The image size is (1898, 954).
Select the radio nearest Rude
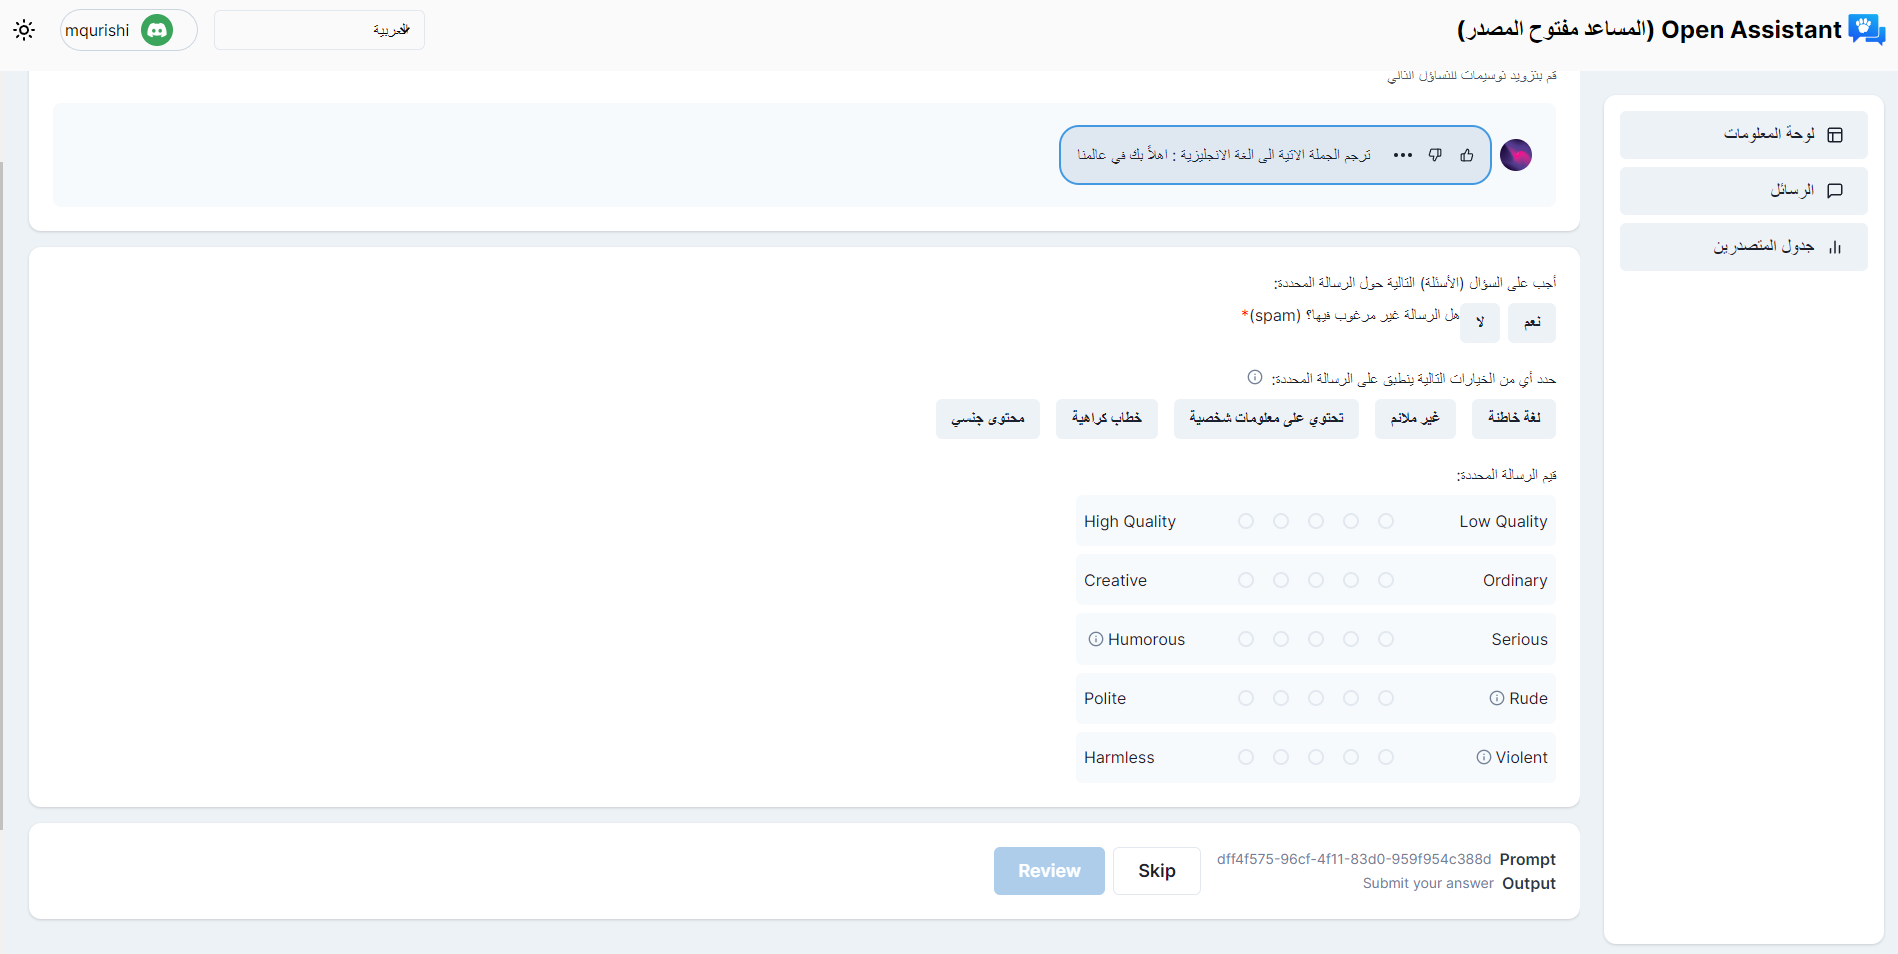click(1386, 698)
